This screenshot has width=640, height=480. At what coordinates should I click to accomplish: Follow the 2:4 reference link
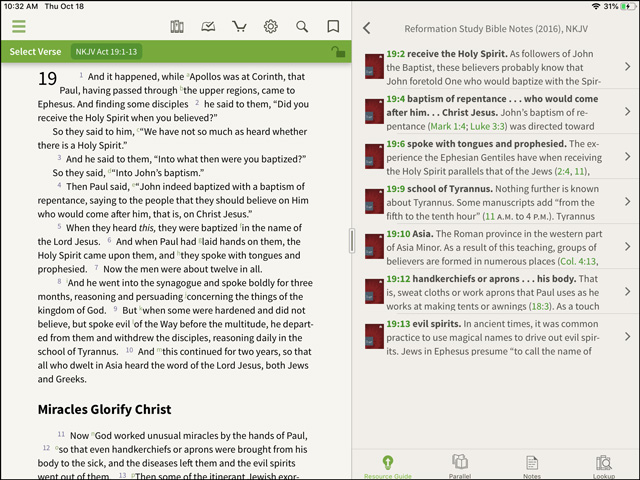coord(564,171)
